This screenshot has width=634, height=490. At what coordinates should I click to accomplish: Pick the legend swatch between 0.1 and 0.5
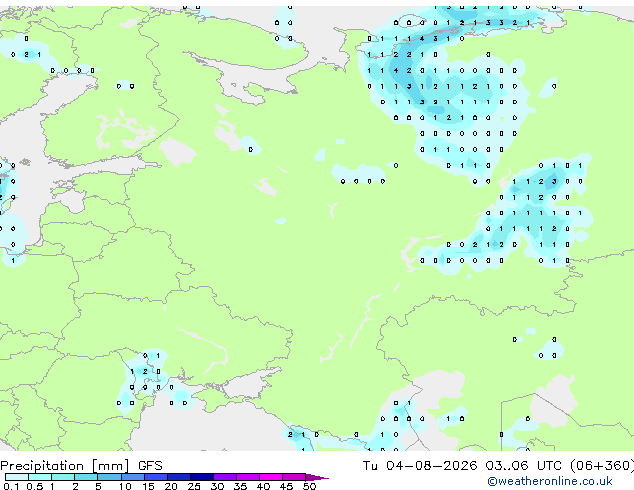point(17,477)
